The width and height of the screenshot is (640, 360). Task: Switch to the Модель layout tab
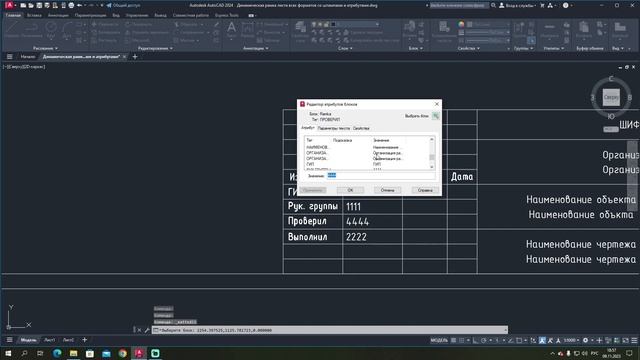29,340
